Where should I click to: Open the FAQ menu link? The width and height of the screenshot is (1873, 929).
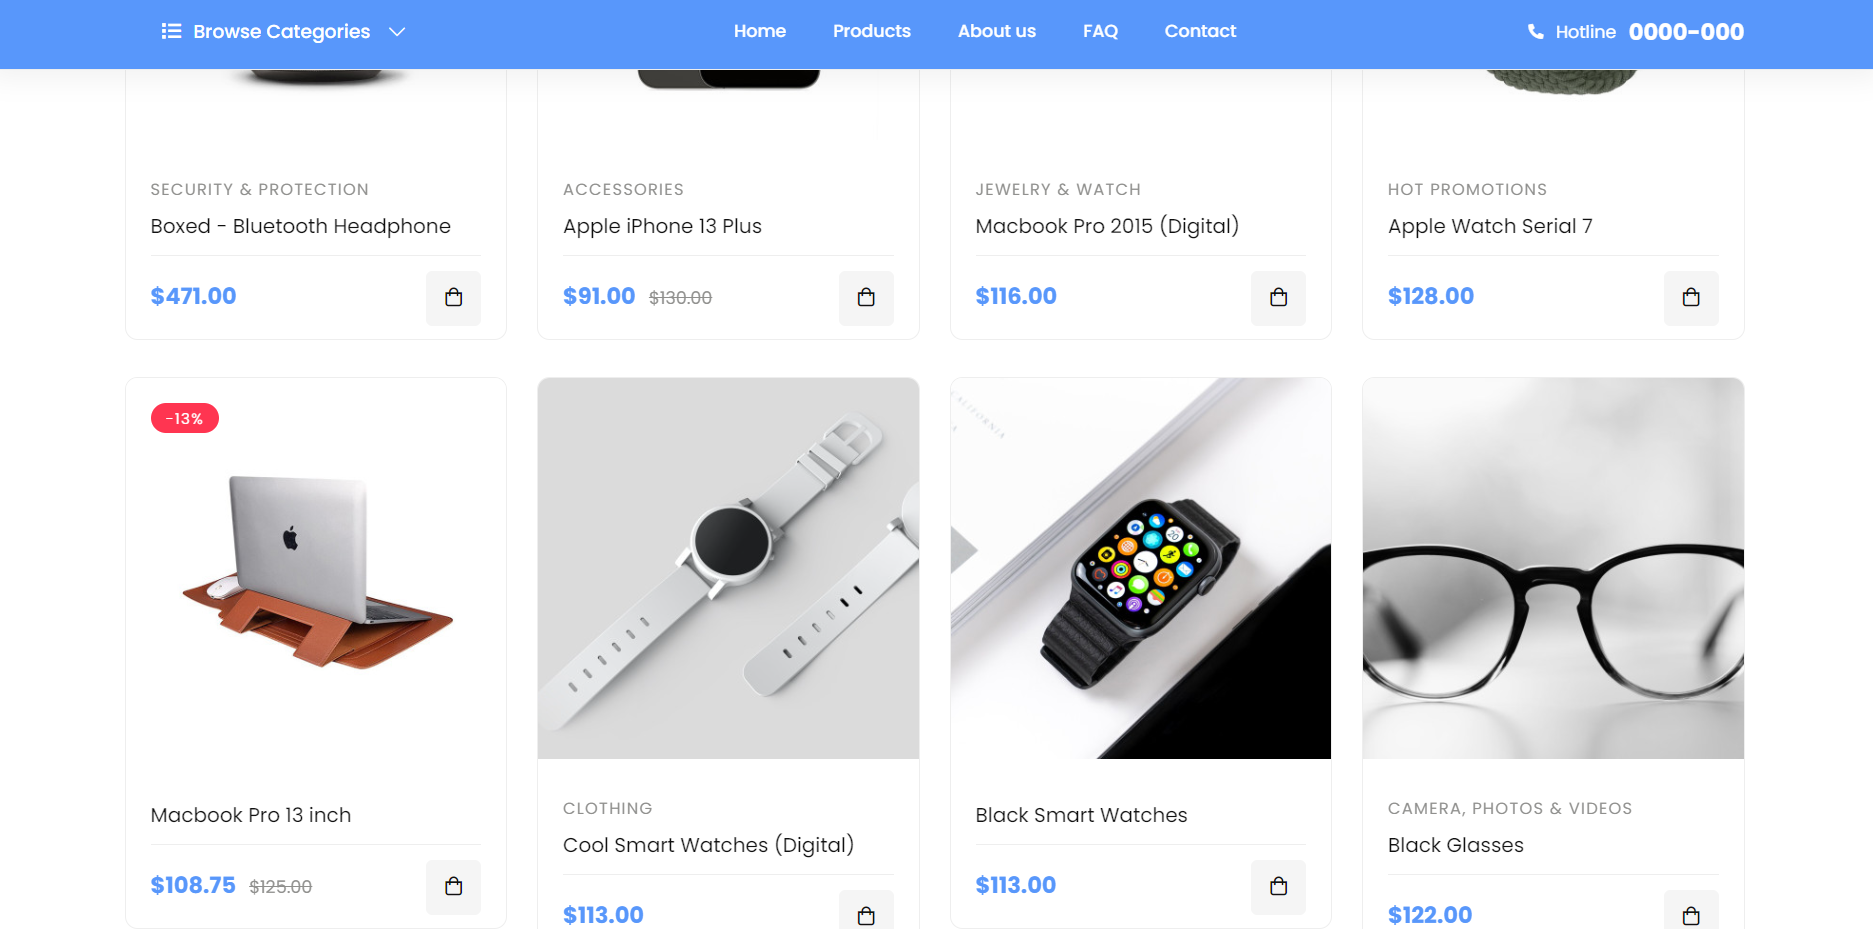[x=1100, y=31]
